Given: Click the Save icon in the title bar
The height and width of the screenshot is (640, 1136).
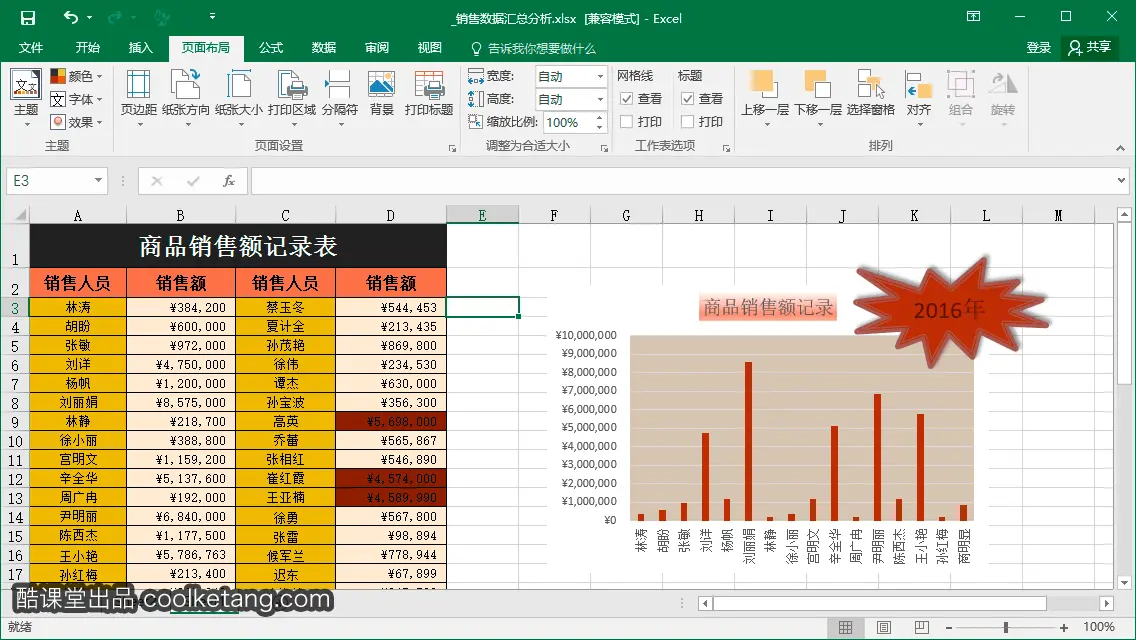Looking at the screenshot, I should point(28,17).
